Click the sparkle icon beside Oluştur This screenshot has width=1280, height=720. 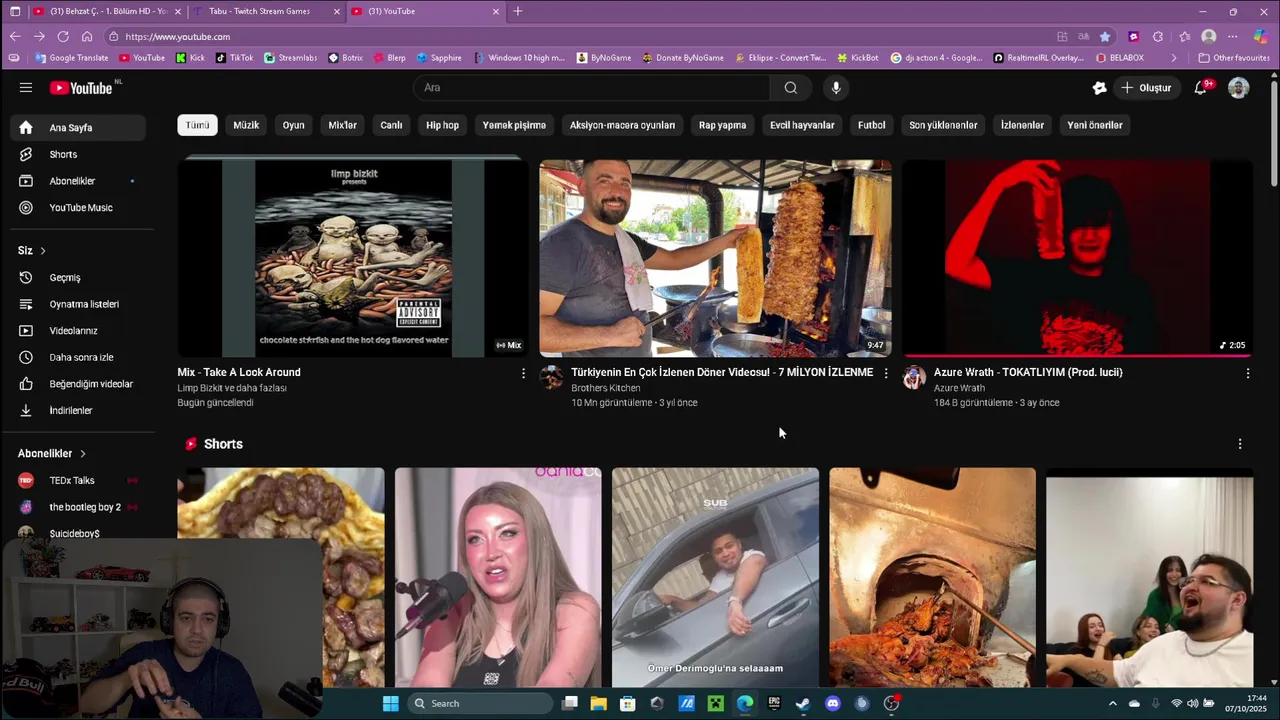coord(1100,88)
